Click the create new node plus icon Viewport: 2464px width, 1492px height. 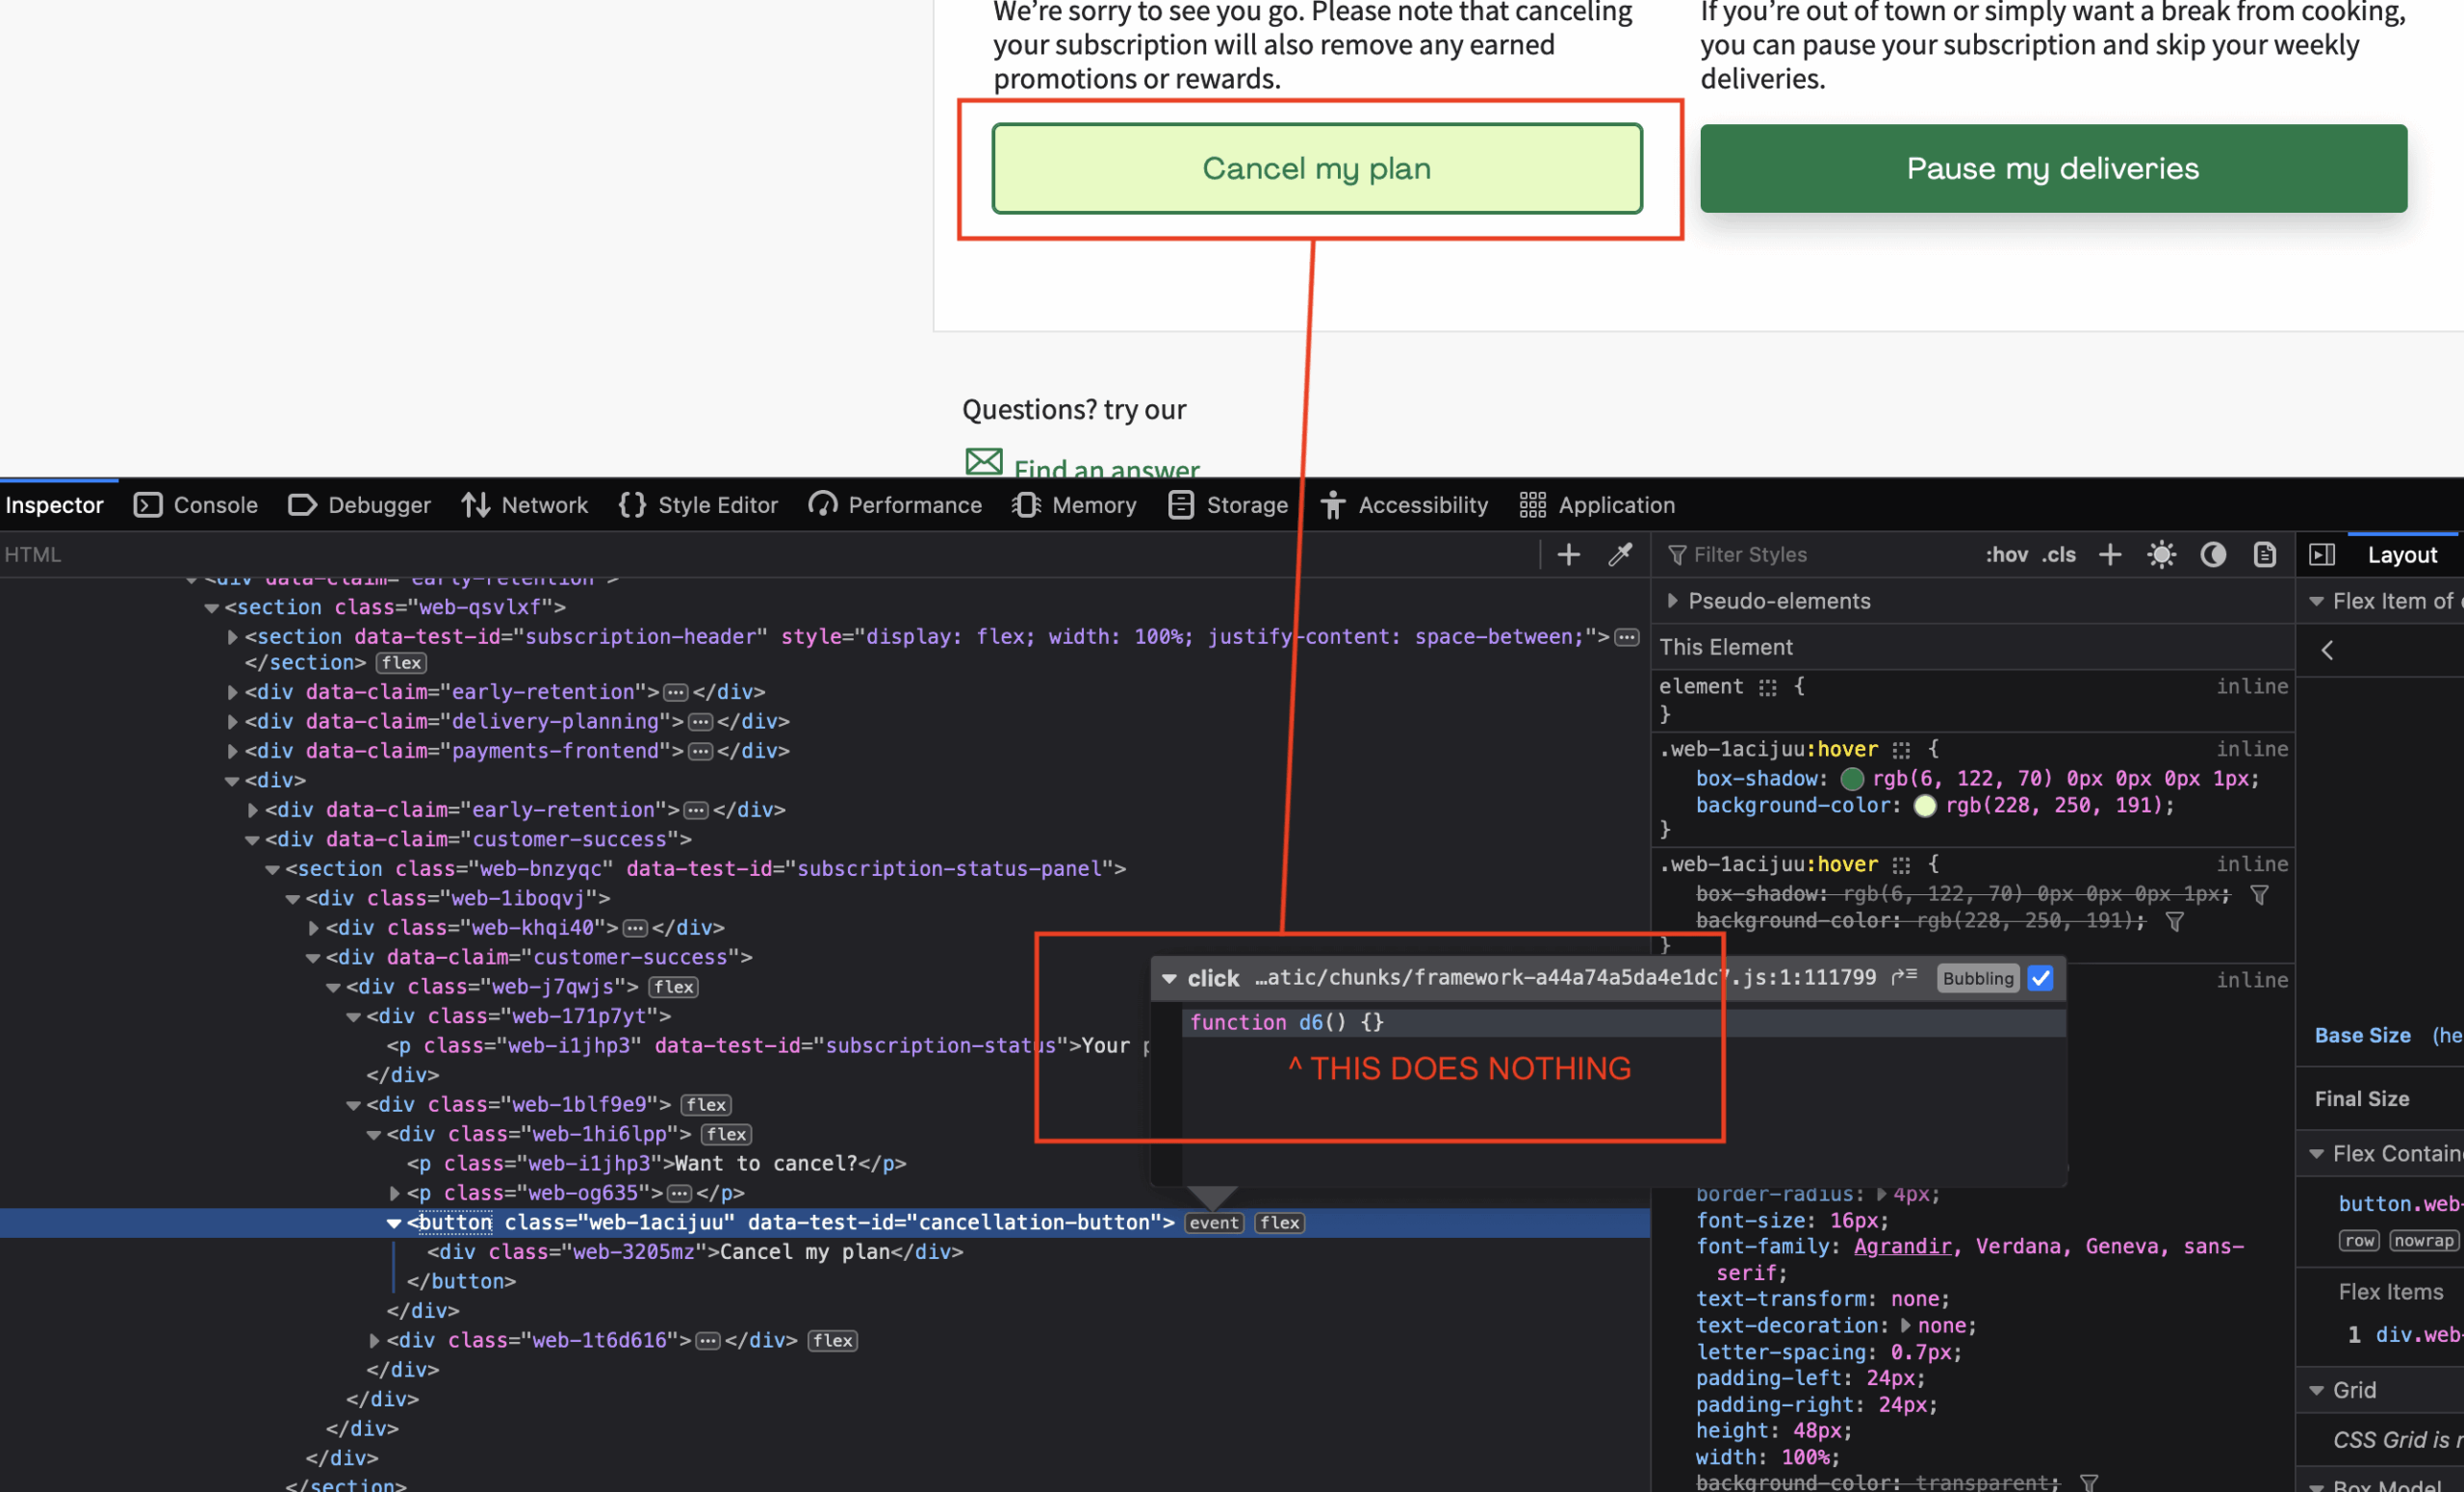tap(1568, 555)
